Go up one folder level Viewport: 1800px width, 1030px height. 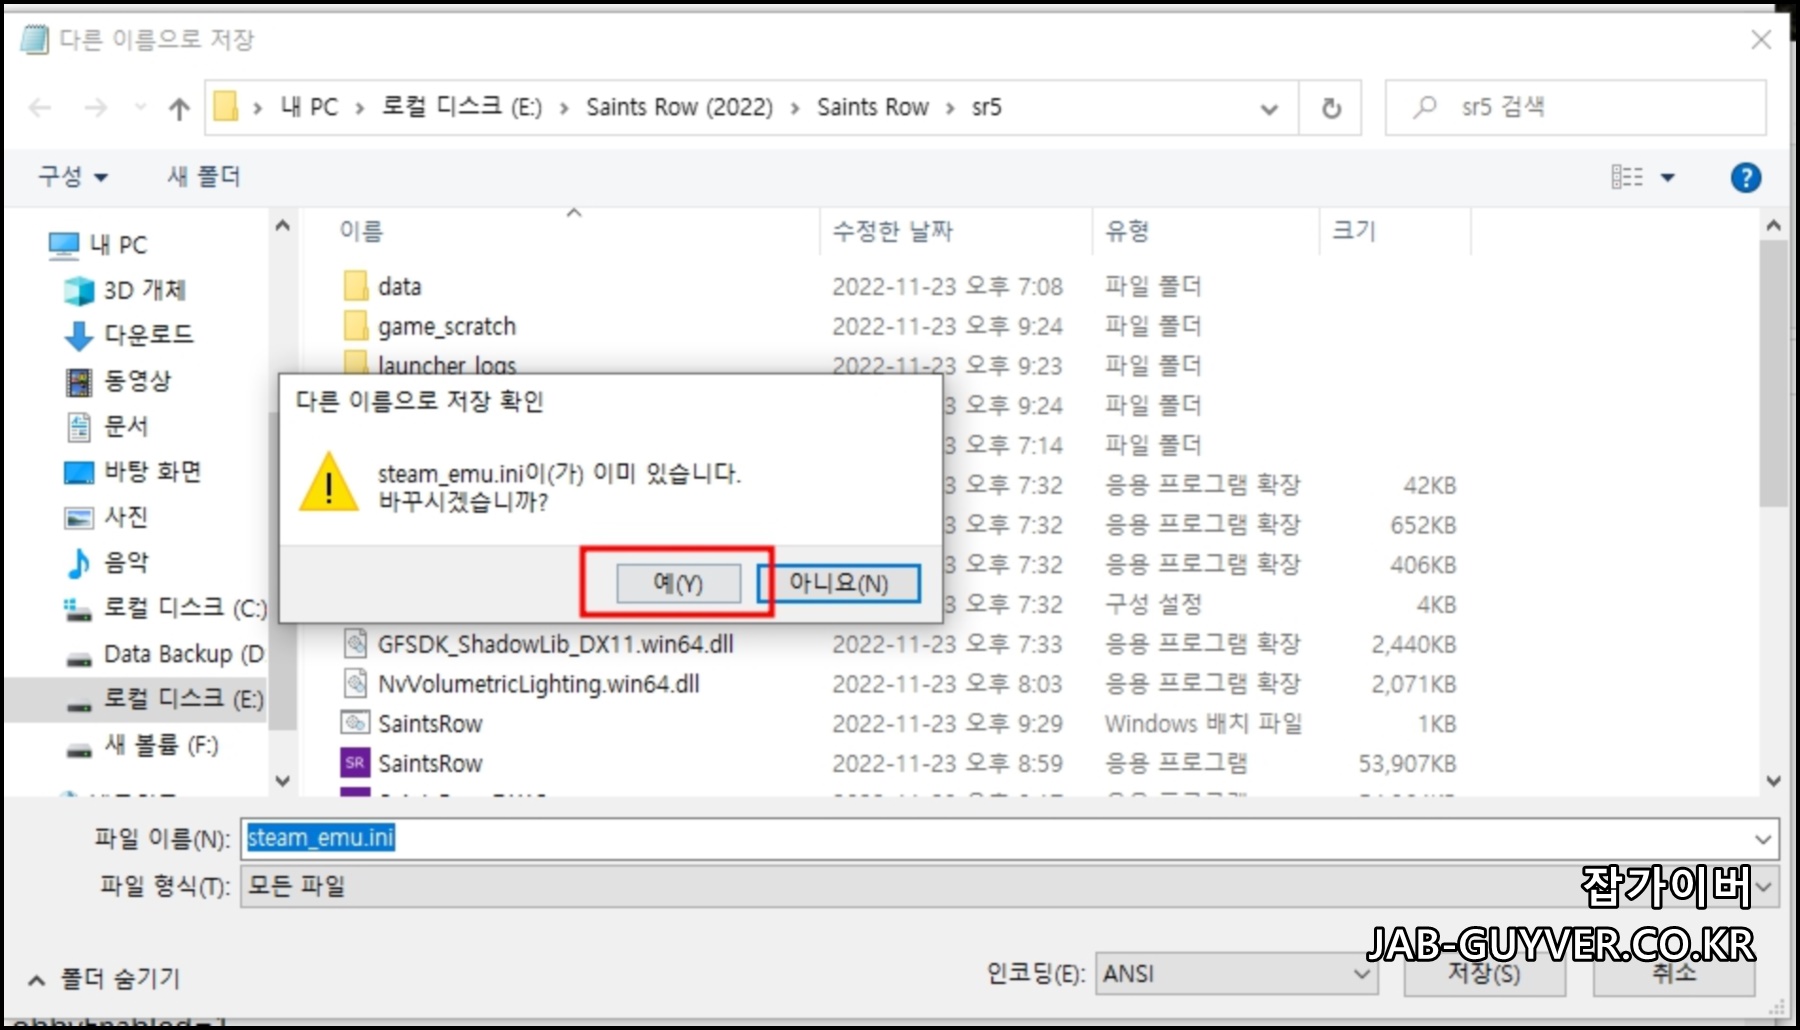click(x=179, y=108)
